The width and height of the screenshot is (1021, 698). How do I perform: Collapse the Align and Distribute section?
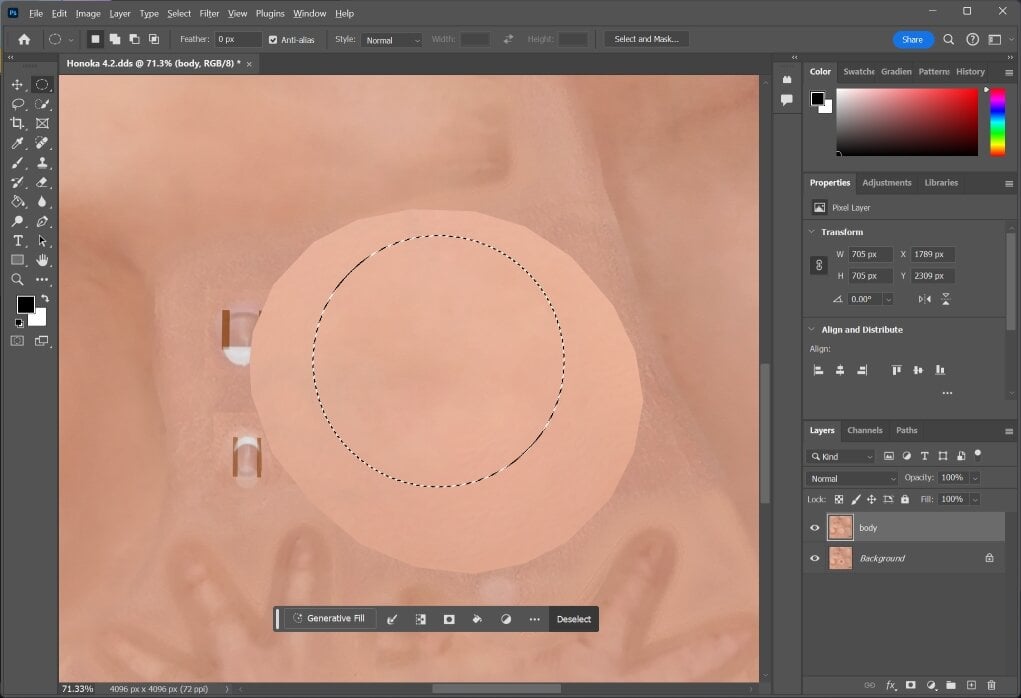811,329
